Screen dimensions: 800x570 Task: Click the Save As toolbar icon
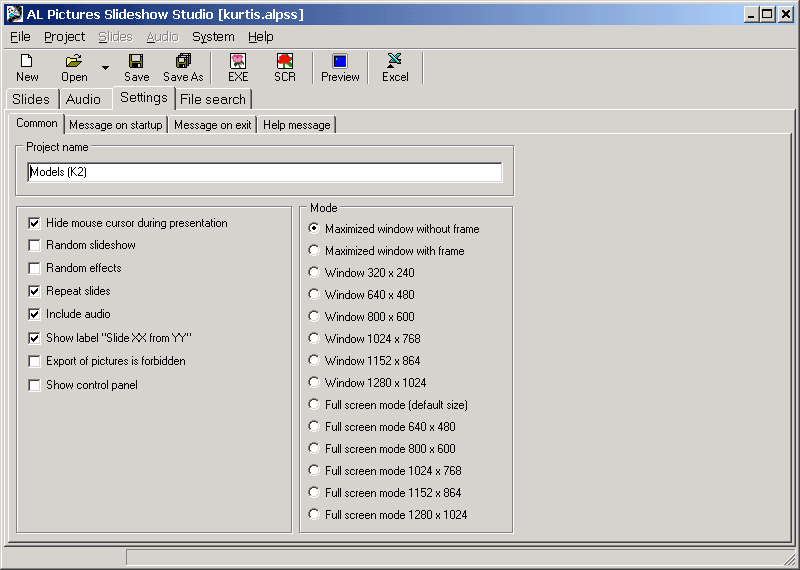(x=183, y=61)
